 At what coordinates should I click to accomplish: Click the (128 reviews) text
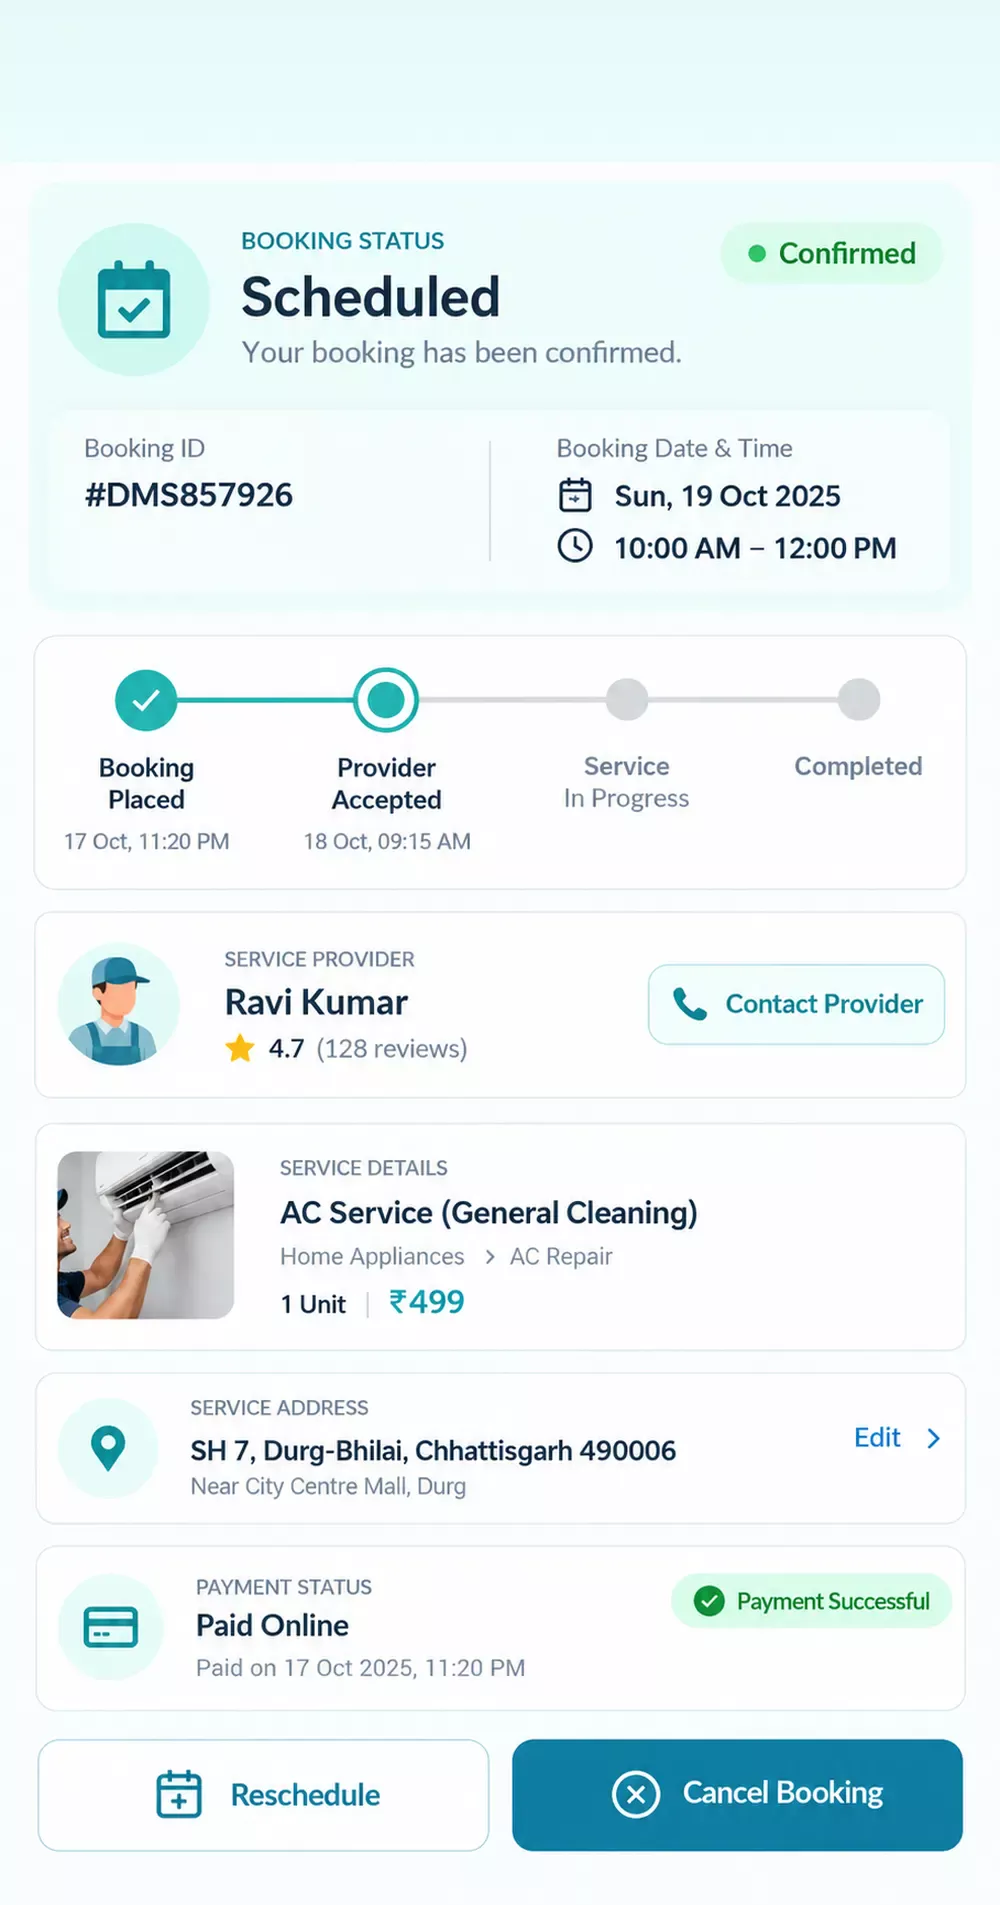click(392, 1048)
